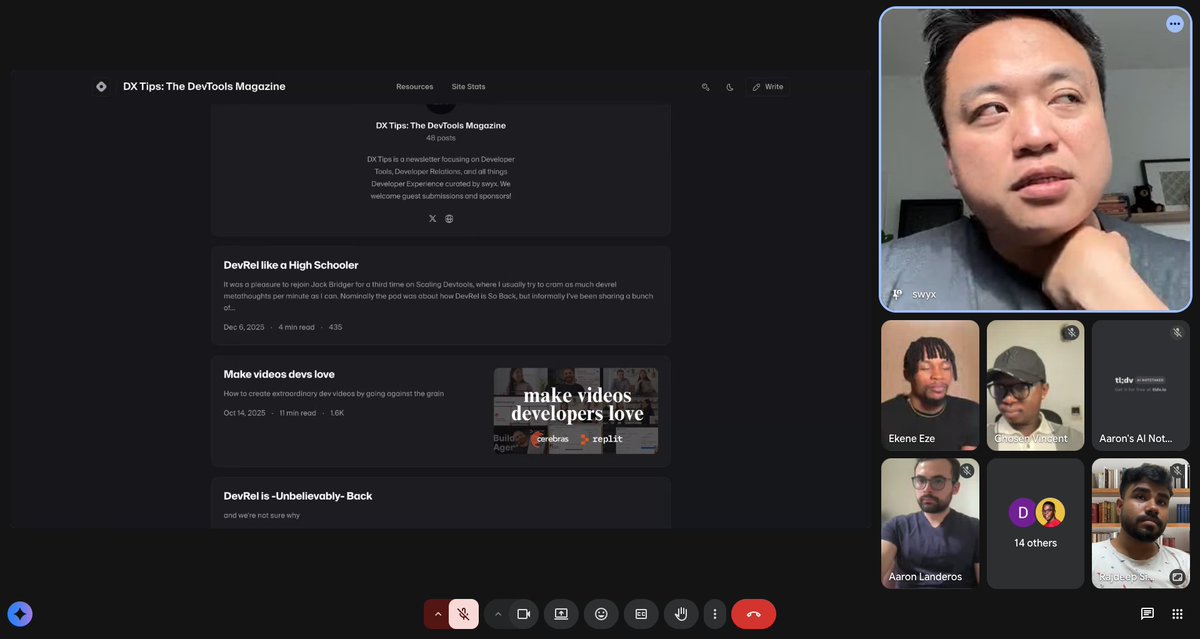Click the "and we're not sure why" subtitle
The width and height of the screenshot is (1200, 639).
(262, 516)
